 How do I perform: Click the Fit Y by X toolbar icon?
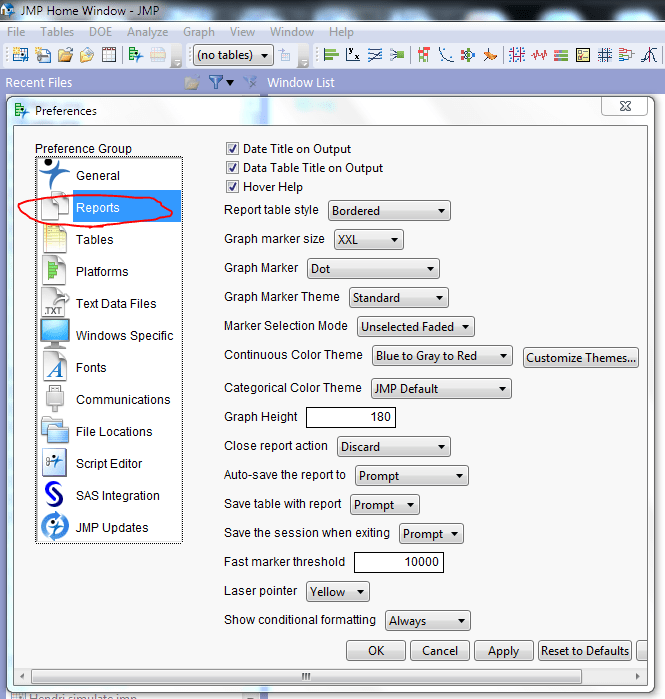coord(353,55)
